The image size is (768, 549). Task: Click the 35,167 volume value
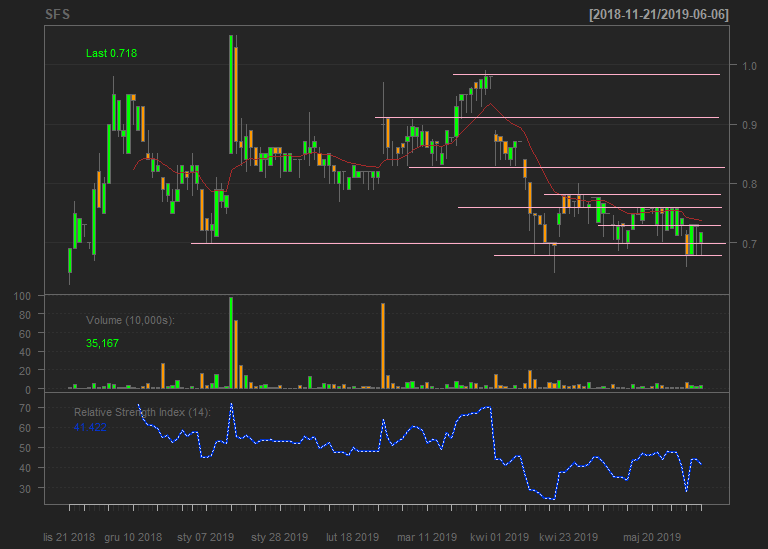click(x=102, y=343)
